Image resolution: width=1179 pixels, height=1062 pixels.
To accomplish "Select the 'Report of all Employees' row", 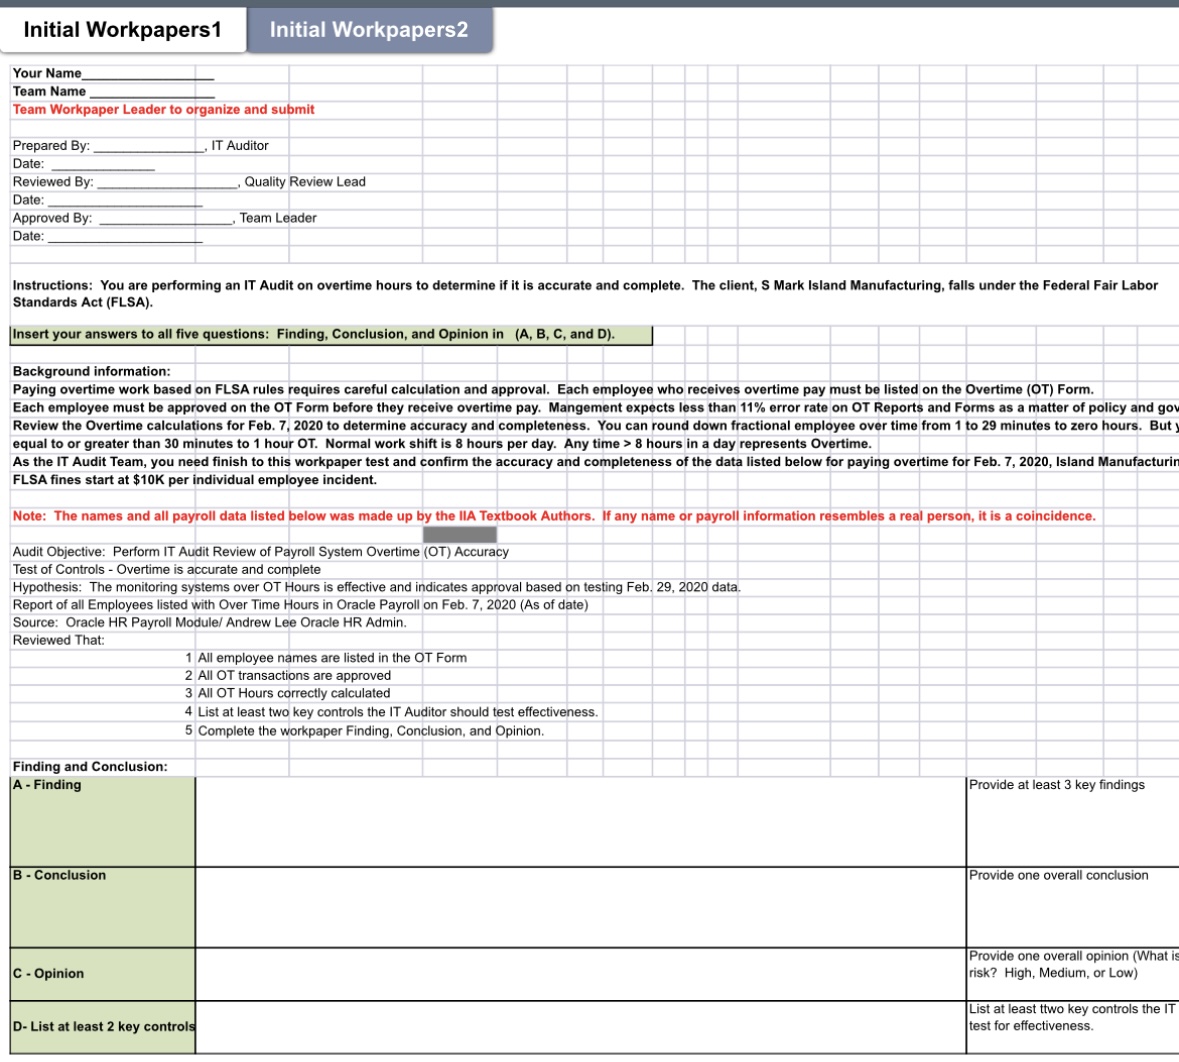I will (301, 604).
